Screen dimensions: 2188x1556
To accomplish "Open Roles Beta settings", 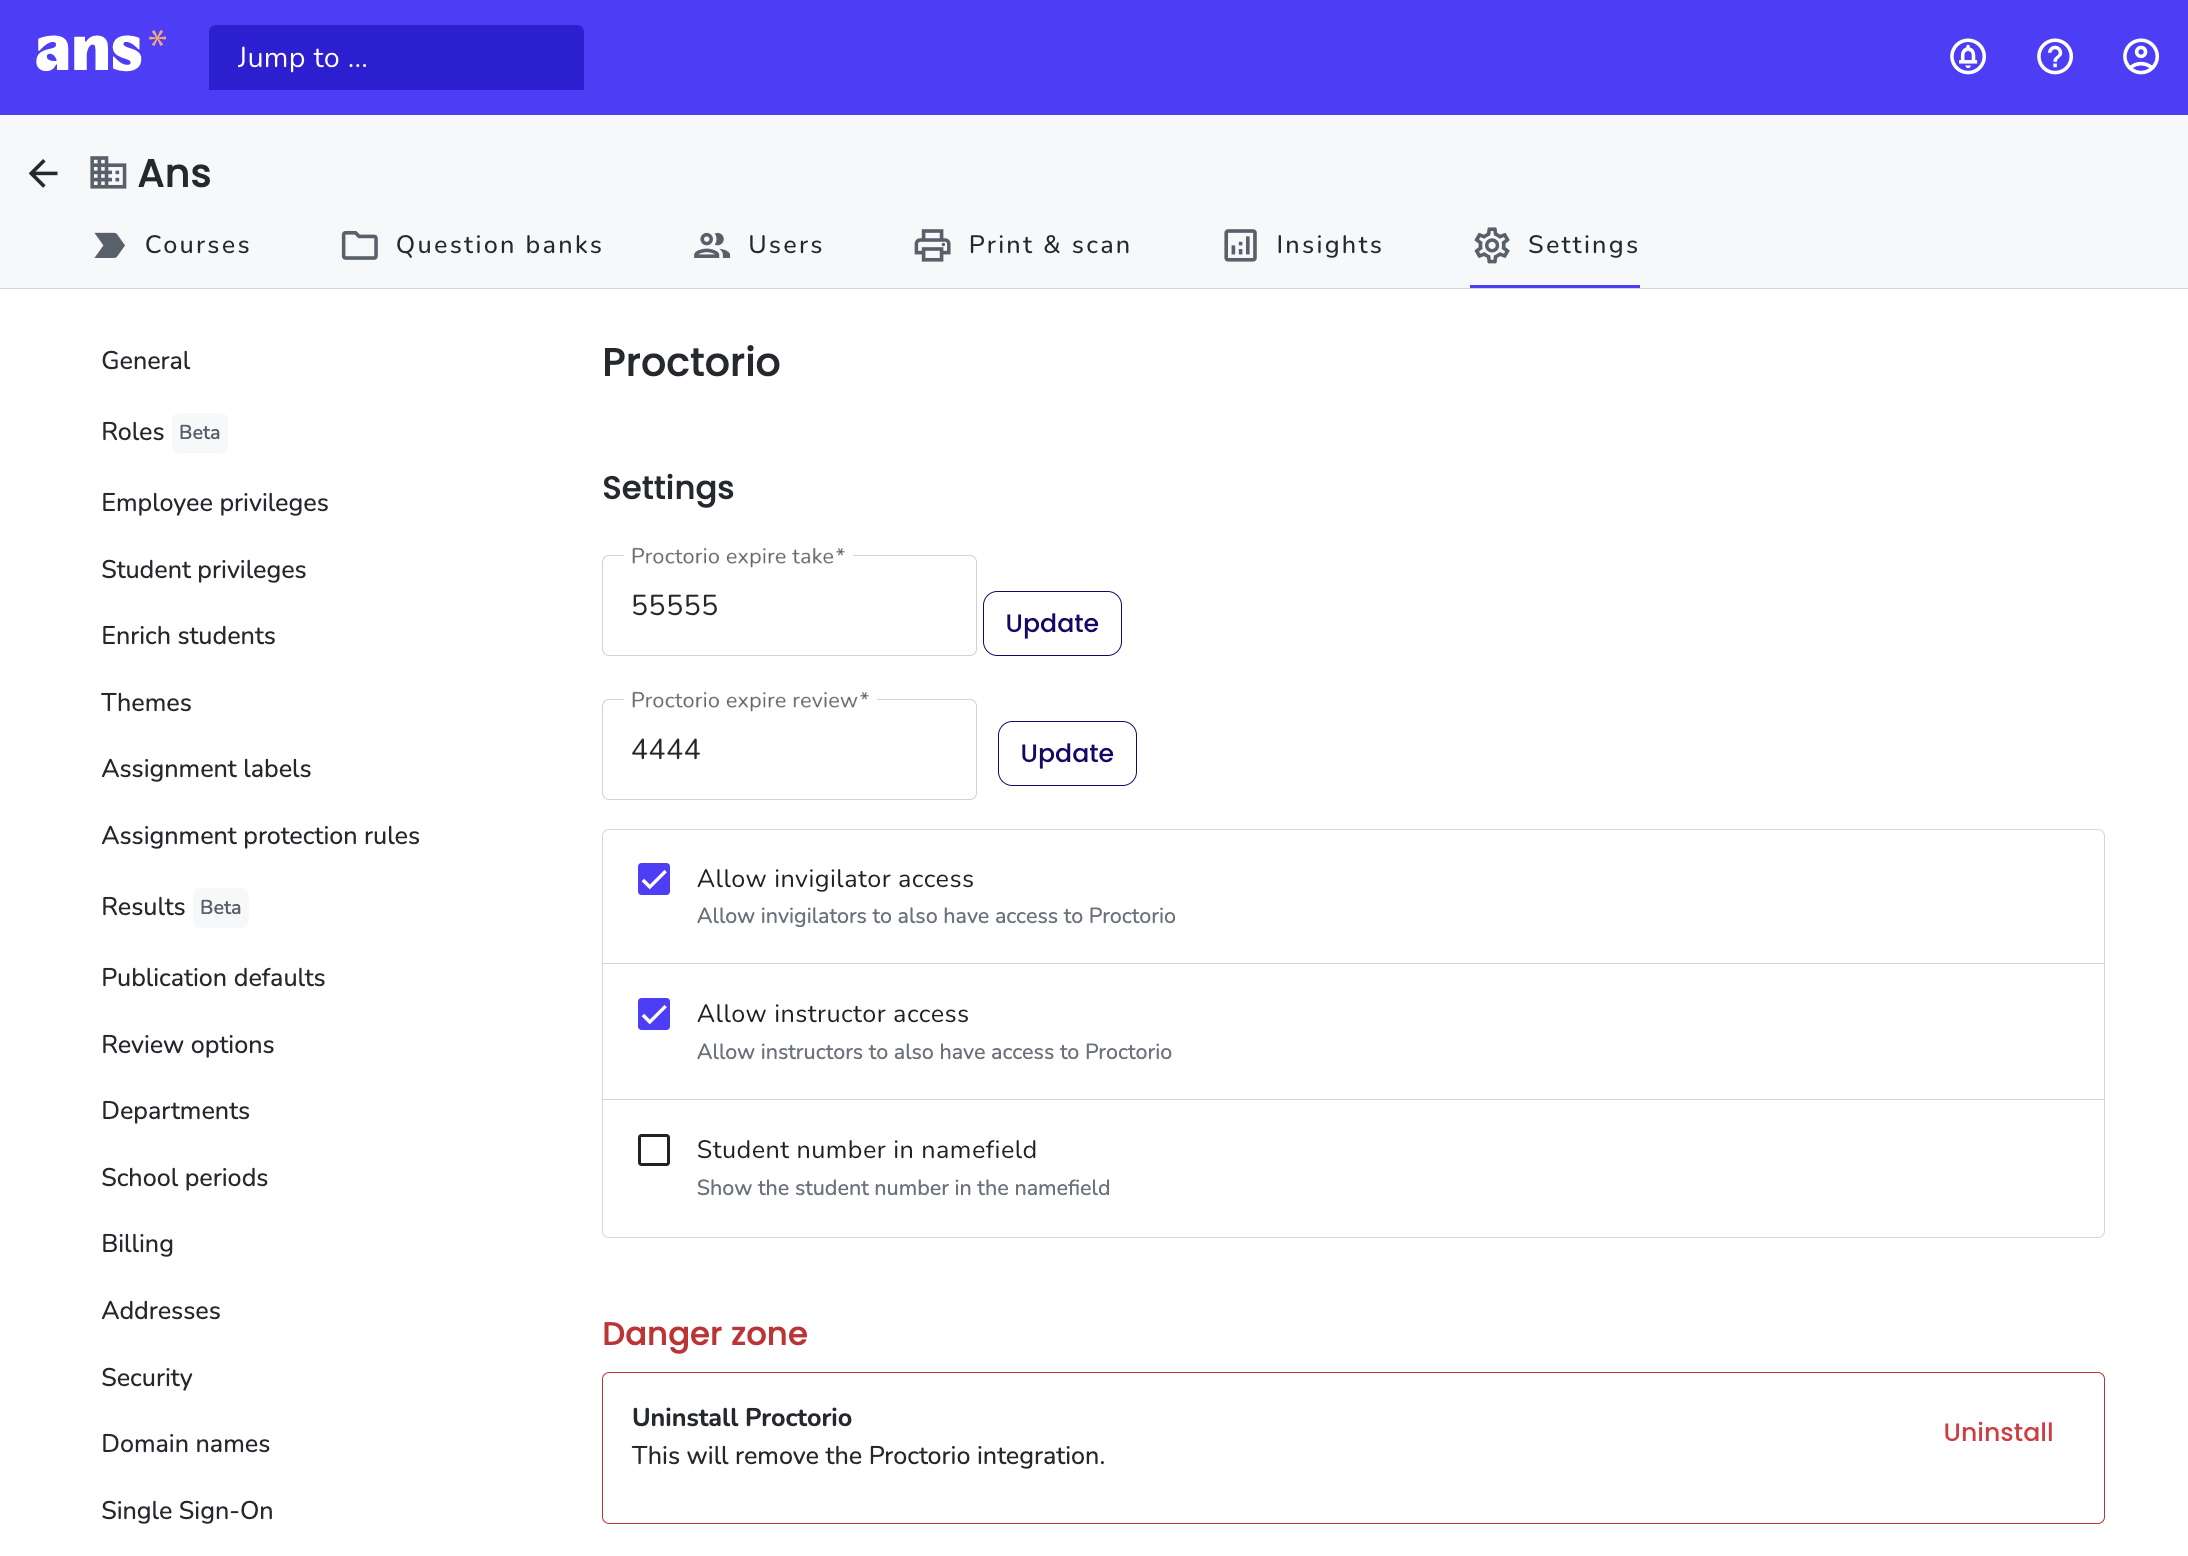I will [164, 432].
